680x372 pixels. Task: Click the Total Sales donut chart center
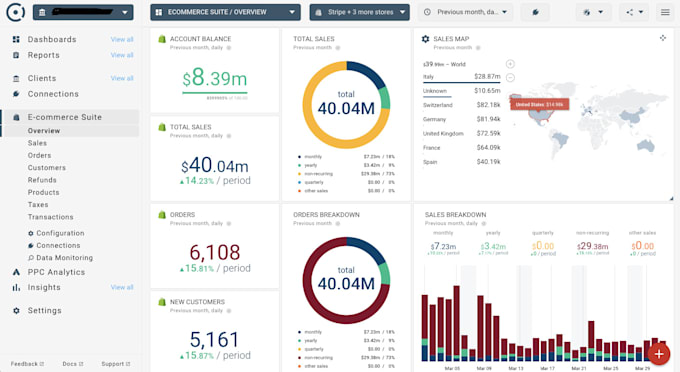(x=346, y=104)
